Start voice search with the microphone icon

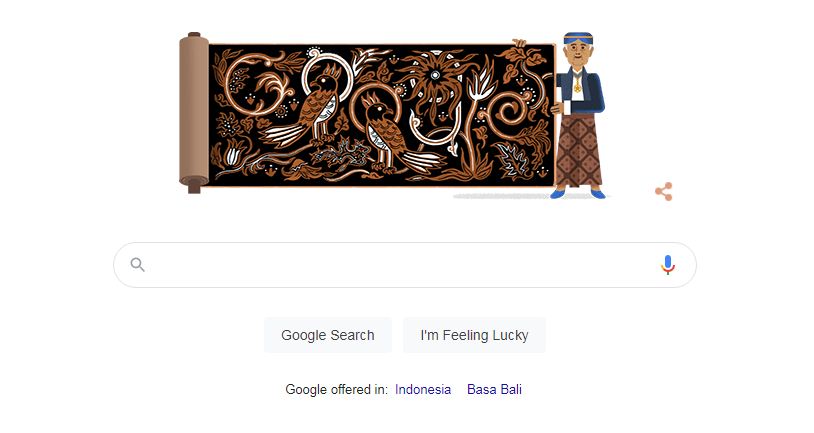668,265
